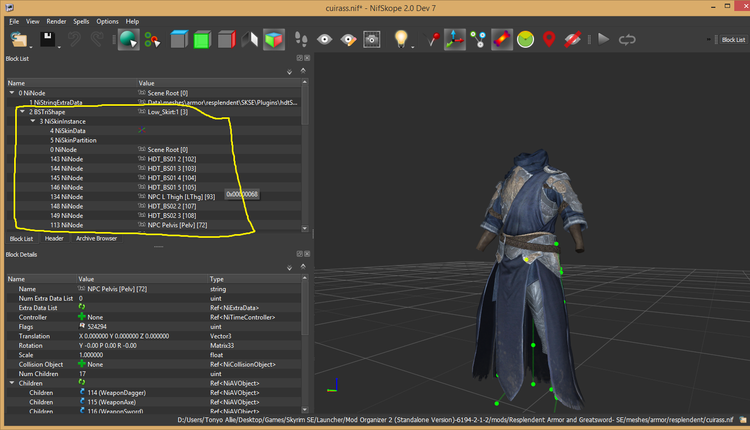The image size is (750, 430).
Task: Switch to Top view cube icon
Action: point(178,40)
